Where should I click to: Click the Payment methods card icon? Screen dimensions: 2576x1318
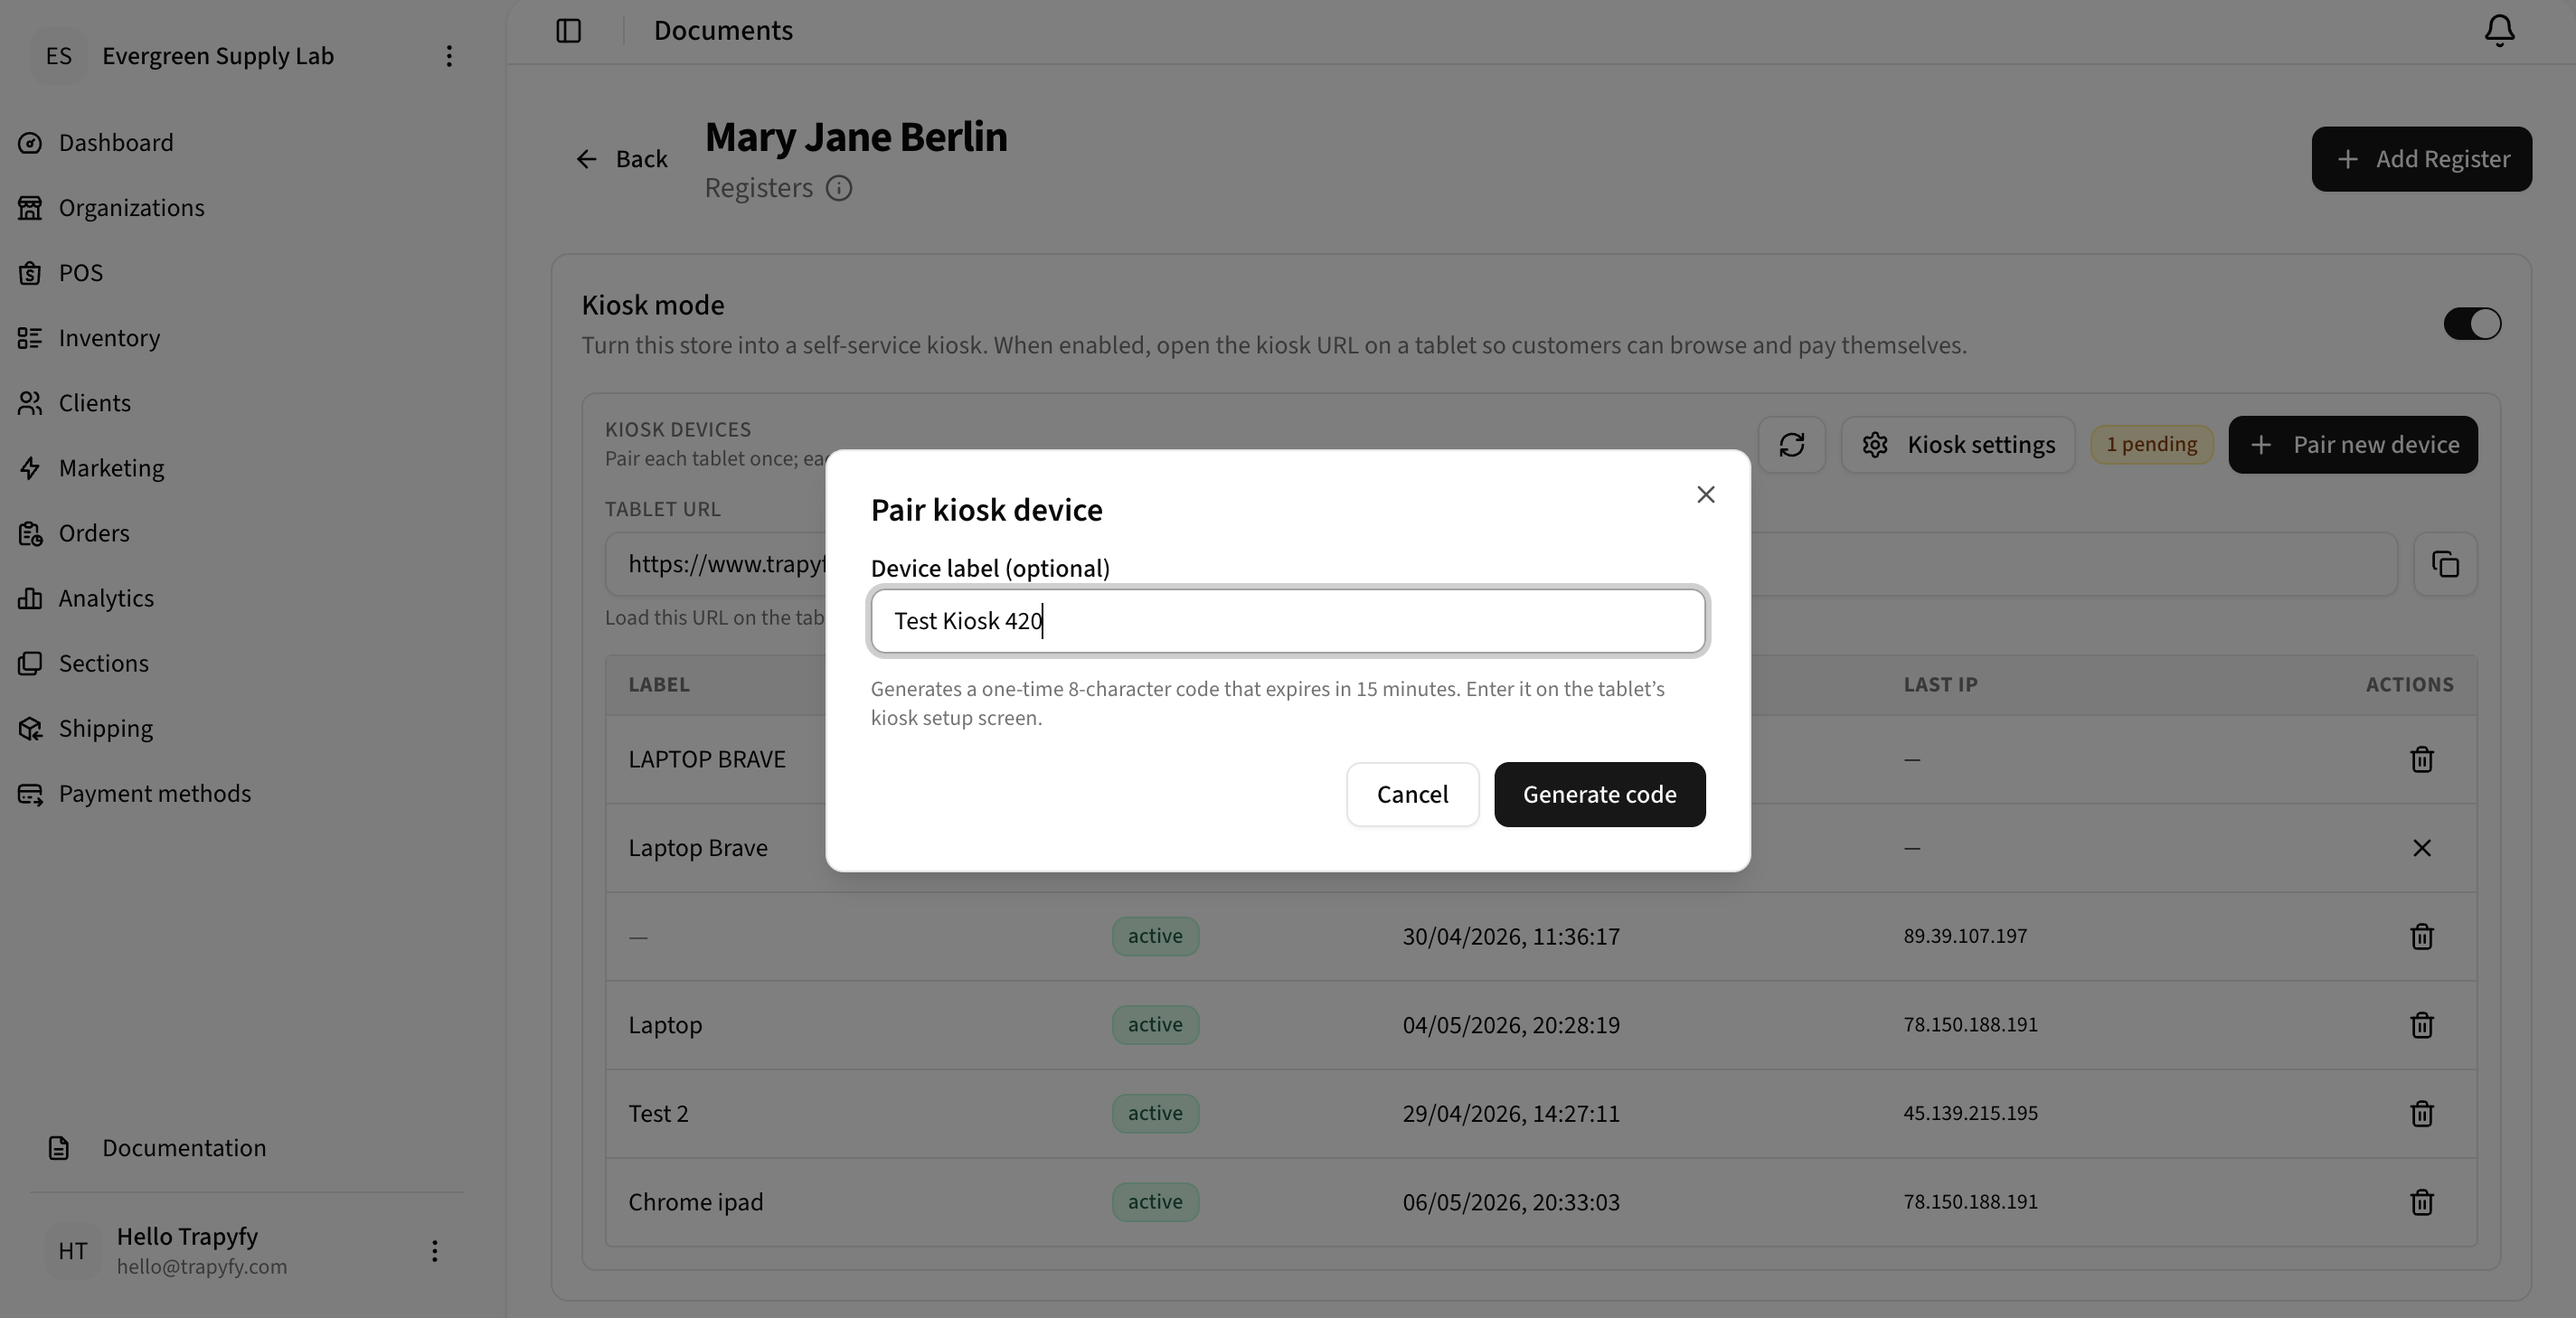[30, 793]
